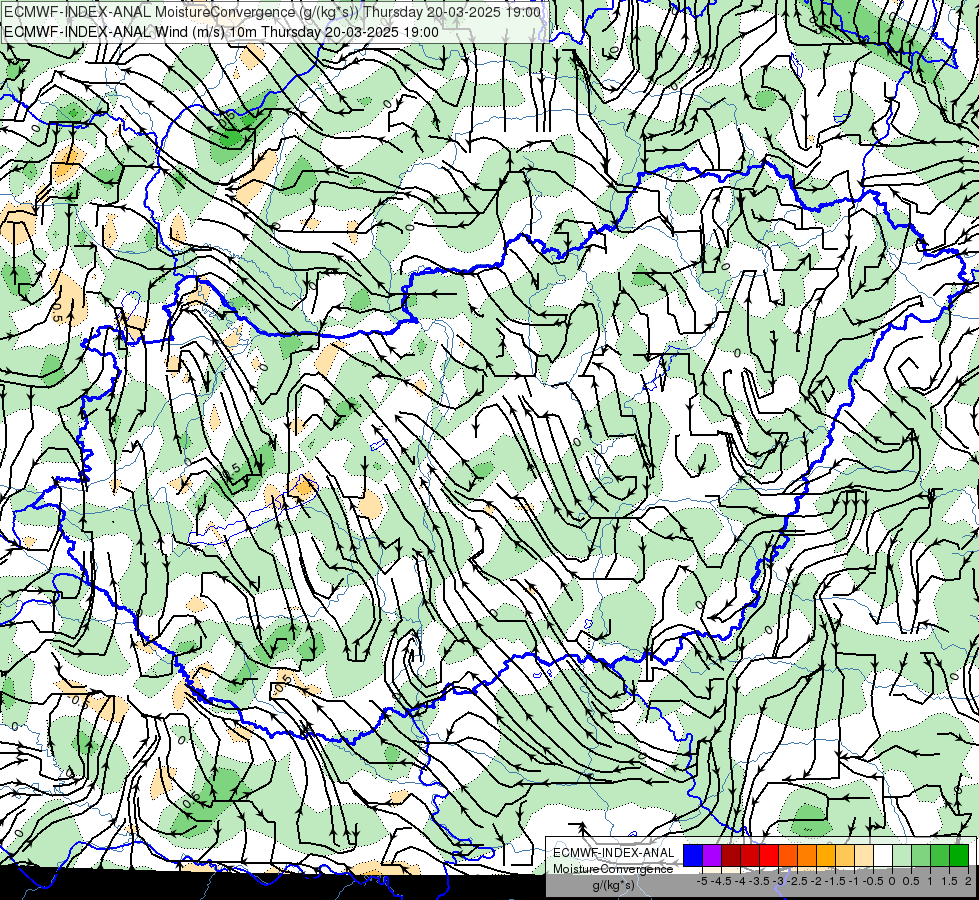Click the MoistureConvergence title line at top

coord(272,12)
